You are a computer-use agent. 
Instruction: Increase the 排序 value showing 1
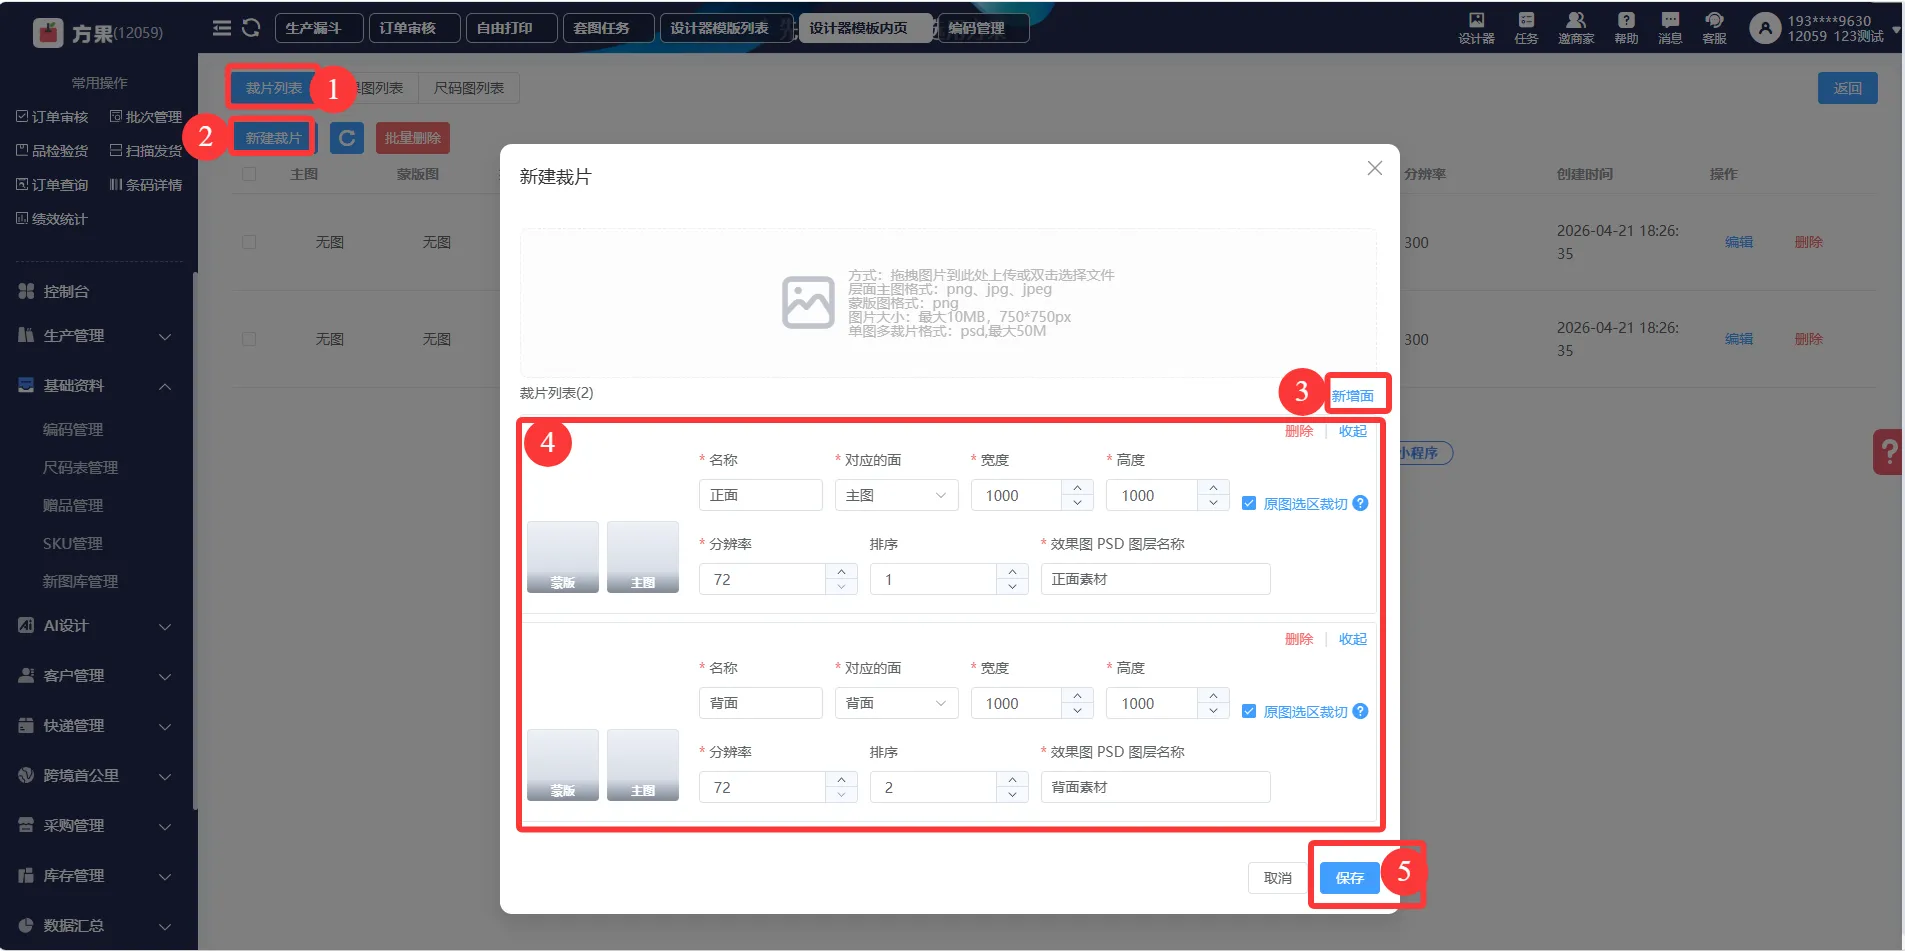click(x=1012, y=572)
